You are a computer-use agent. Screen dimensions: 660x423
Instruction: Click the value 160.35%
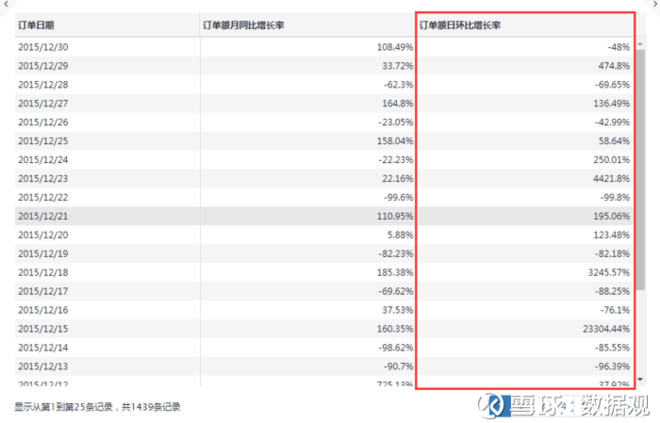tap(395, 329)
